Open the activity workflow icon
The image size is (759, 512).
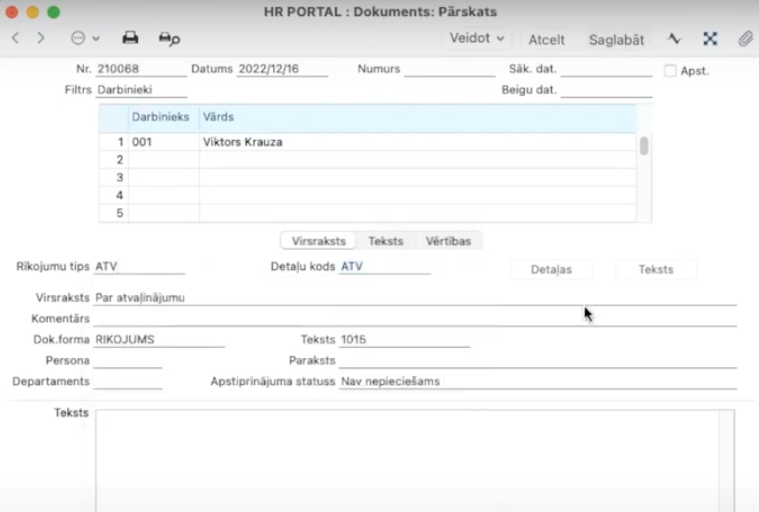coord(674,39)
